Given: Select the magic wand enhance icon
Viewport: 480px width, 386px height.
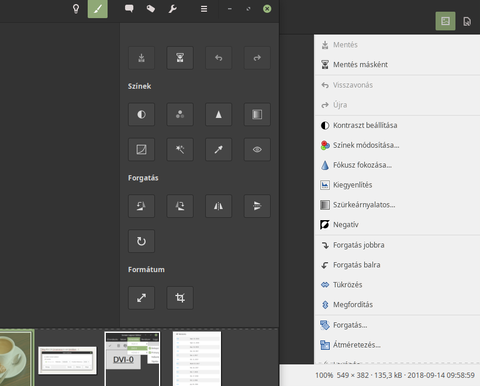Looking at the screenshot, I should (x=180, y=150).
